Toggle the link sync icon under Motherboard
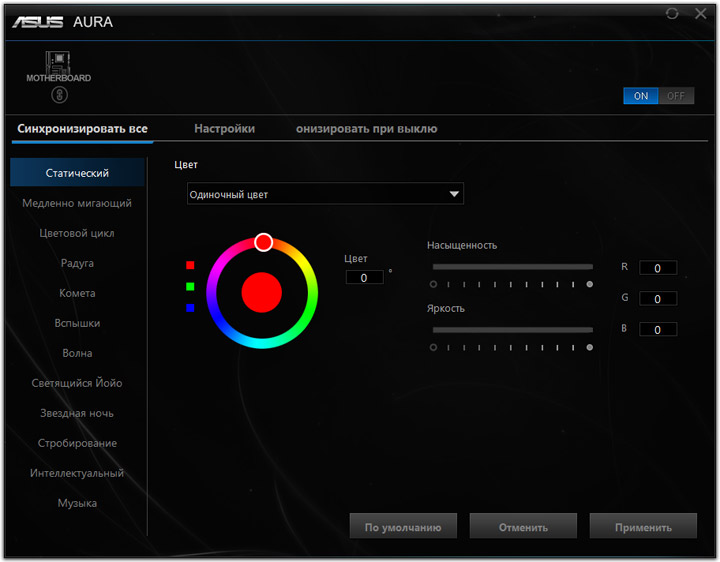The height and width of the screenshot is (562, 720). [59, 95]
